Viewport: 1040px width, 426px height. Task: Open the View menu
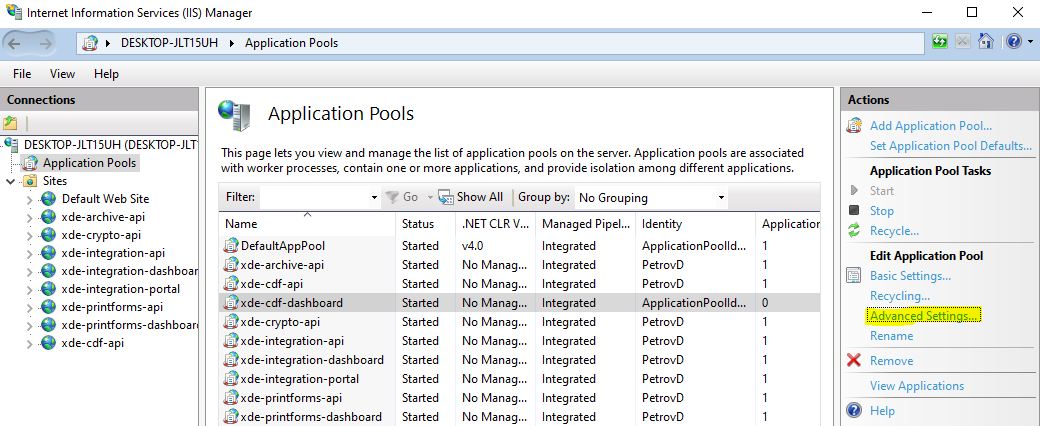tap(62, 74)
